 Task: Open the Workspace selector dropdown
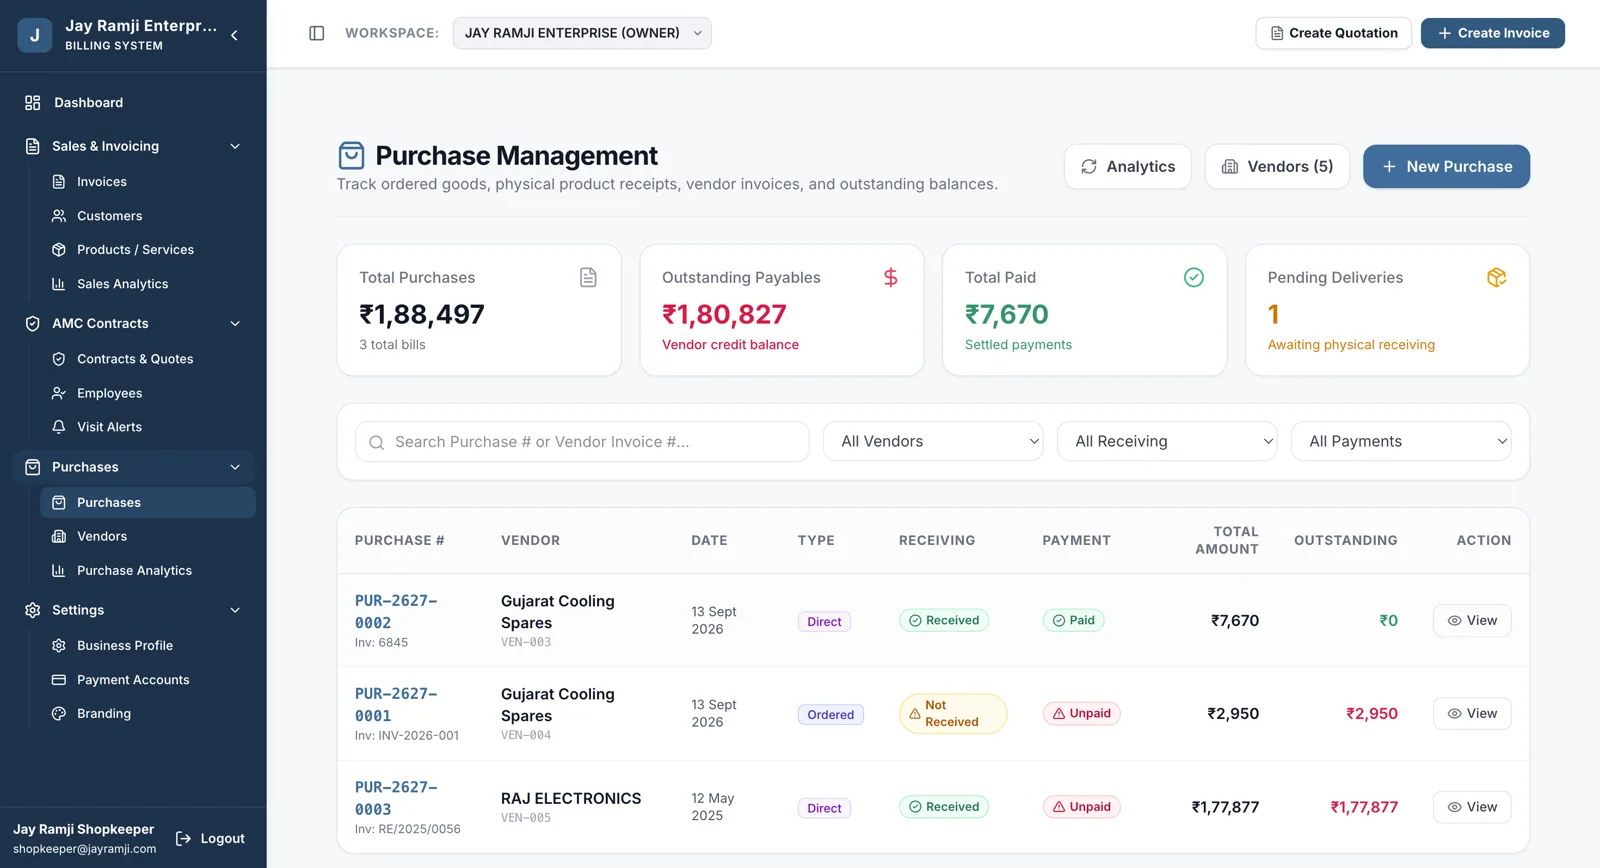pyautogui.click(x=582, y=33)
